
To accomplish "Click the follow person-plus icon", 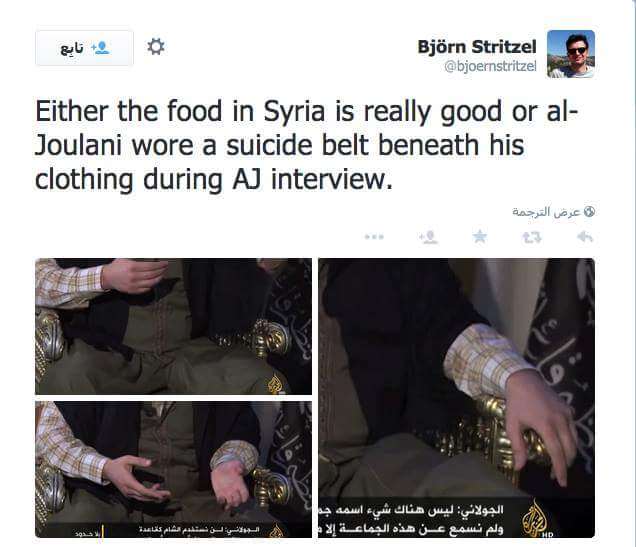I will coord(100,48).
